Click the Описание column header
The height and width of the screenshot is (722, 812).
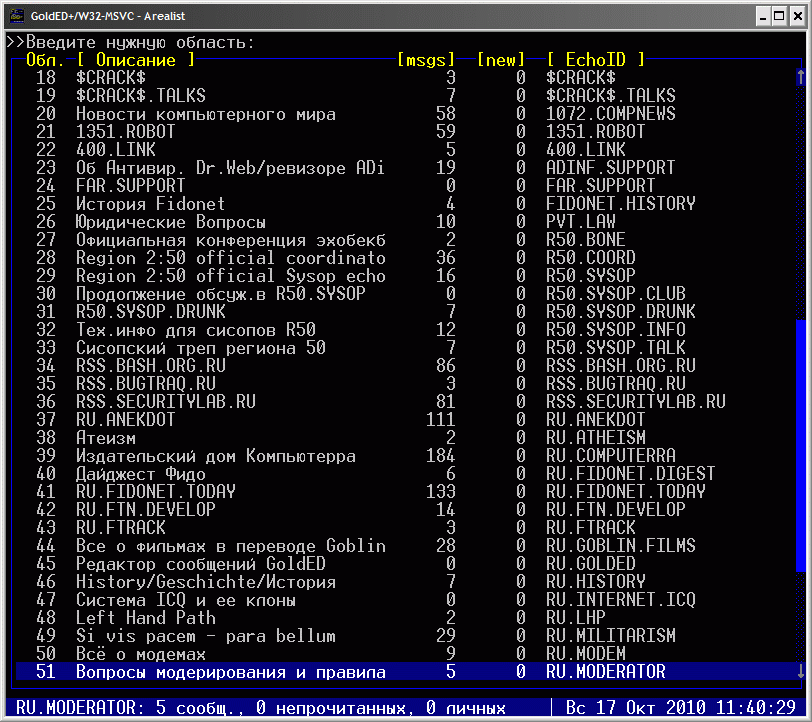click(136, 60)
